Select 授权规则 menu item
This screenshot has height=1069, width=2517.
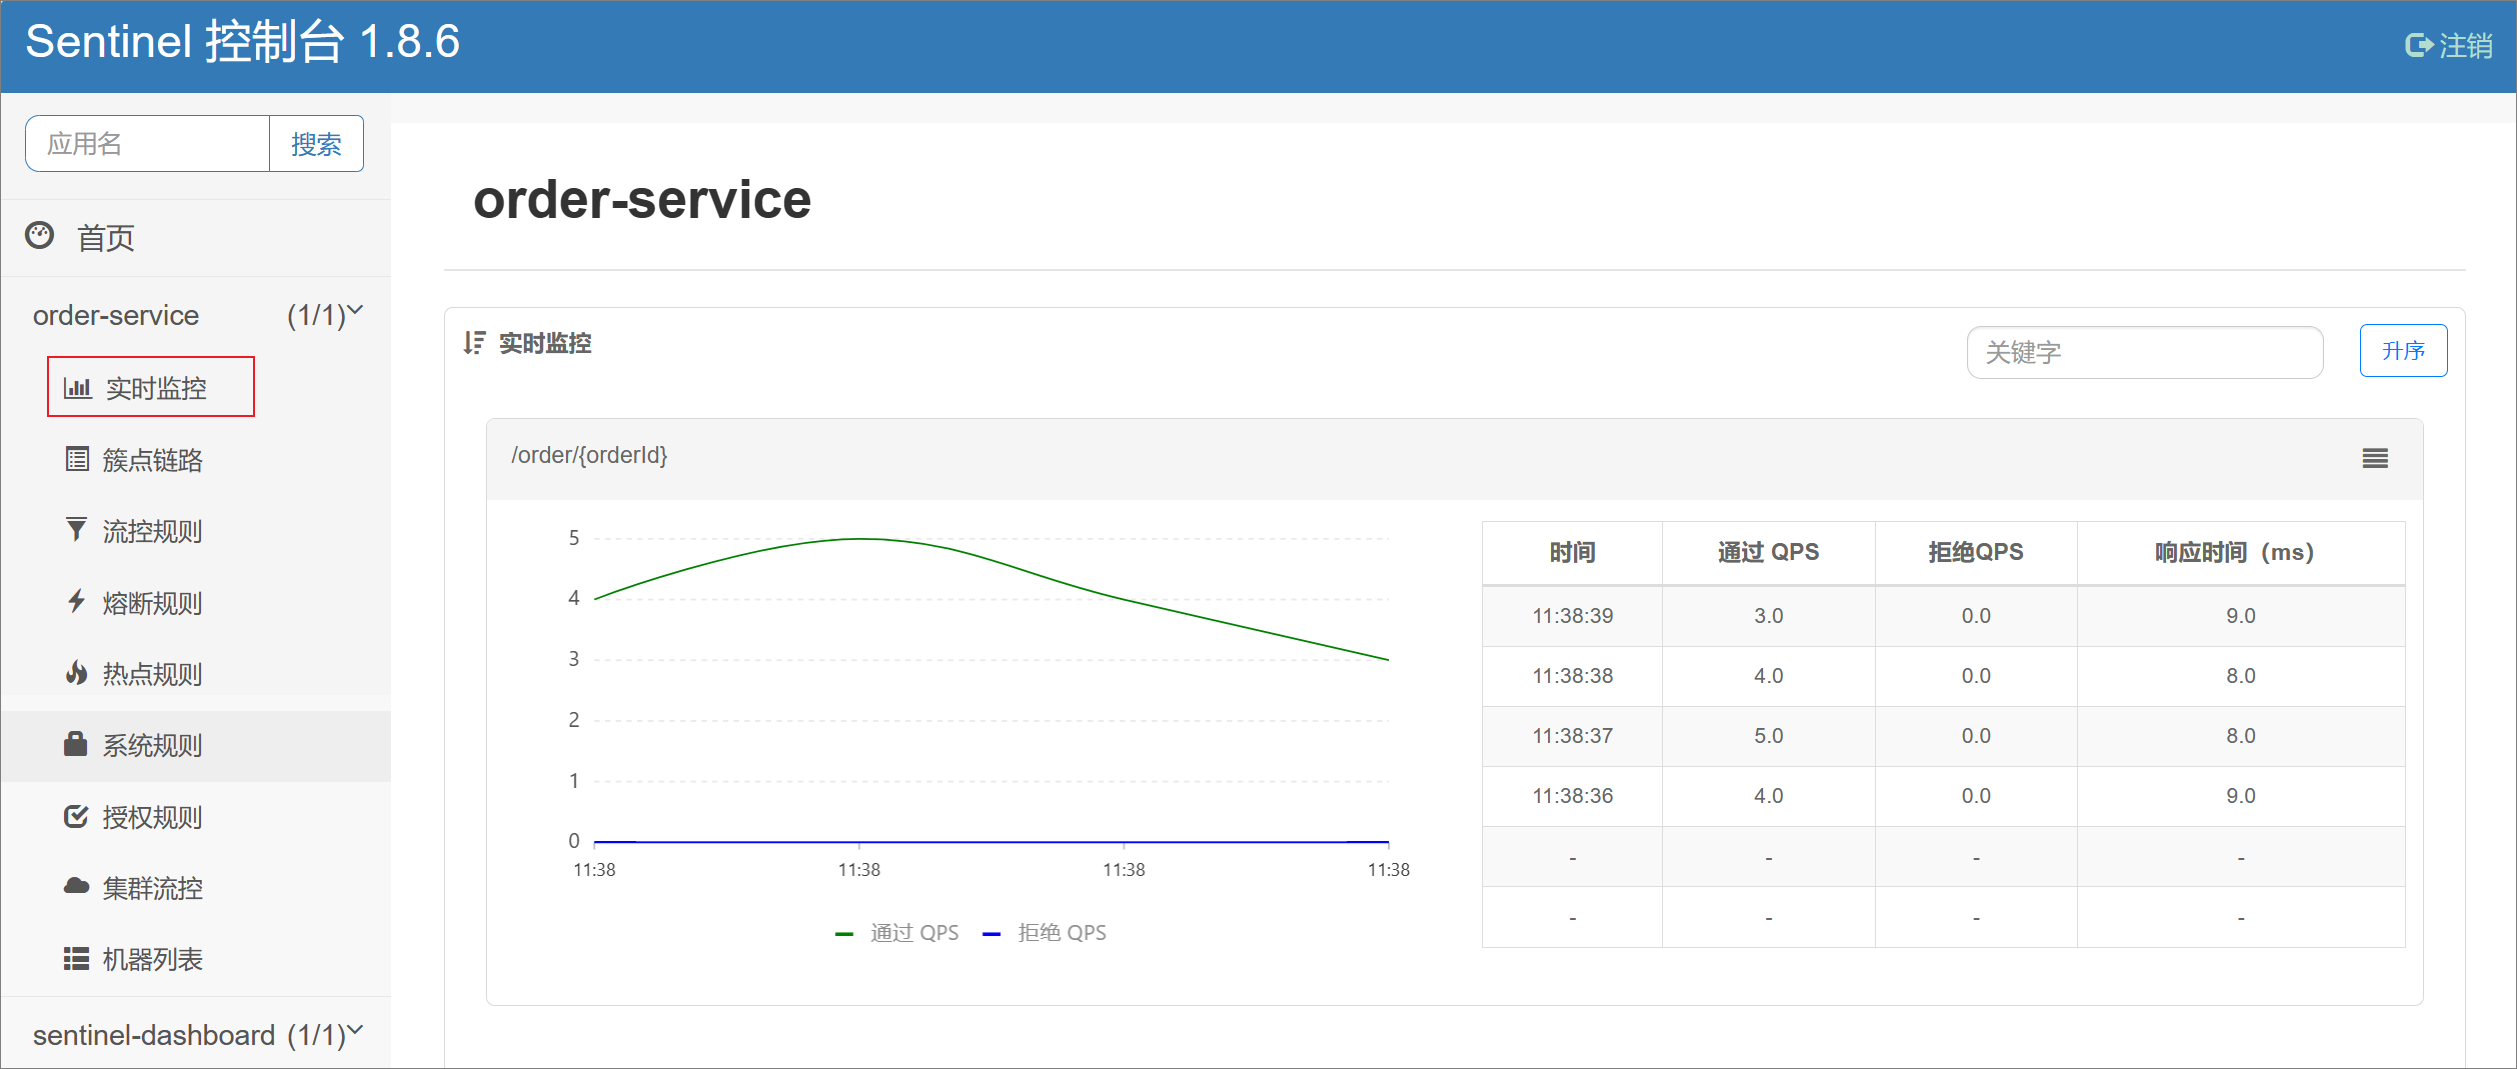click(x=153, y=817)
